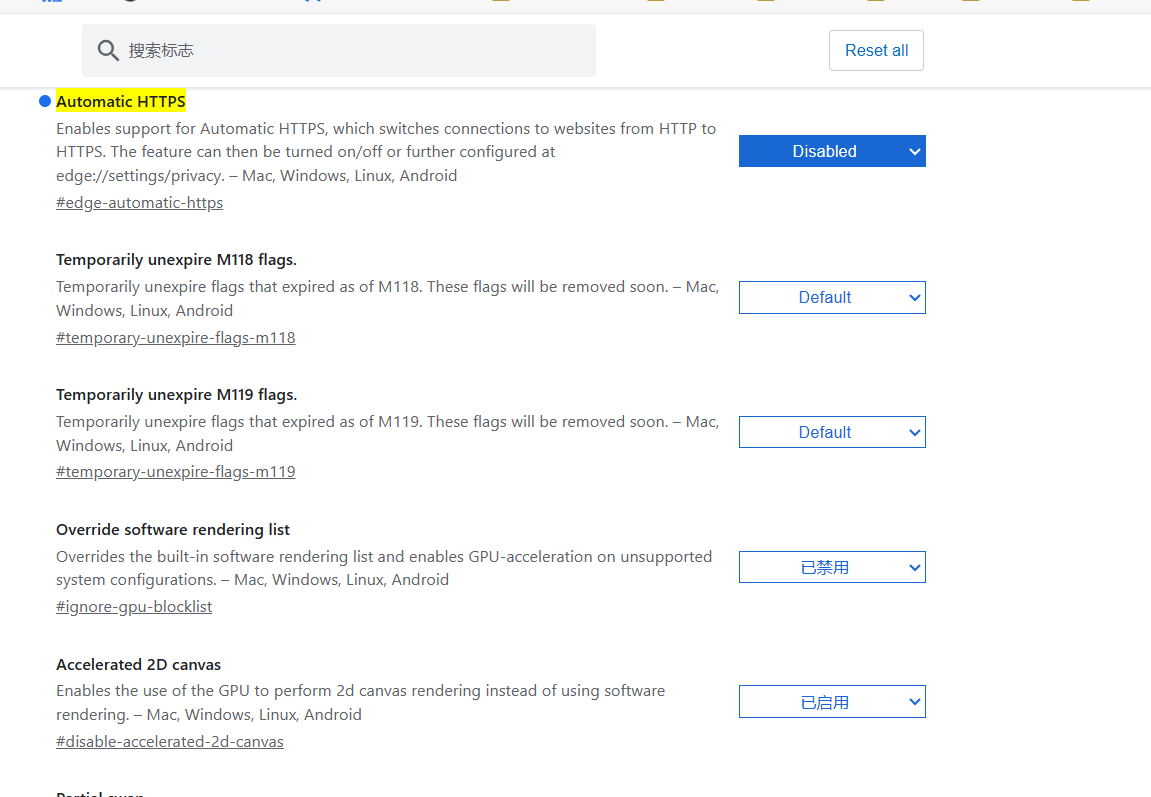
Task: Follow the #edge-automatic-https anchor link
Action: [139, 203]
